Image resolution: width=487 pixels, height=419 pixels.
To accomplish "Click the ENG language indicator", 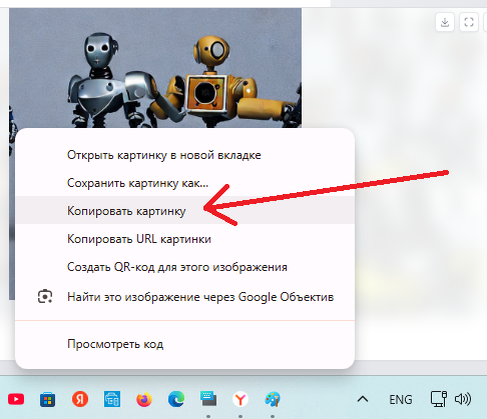I will click(401, 399).
